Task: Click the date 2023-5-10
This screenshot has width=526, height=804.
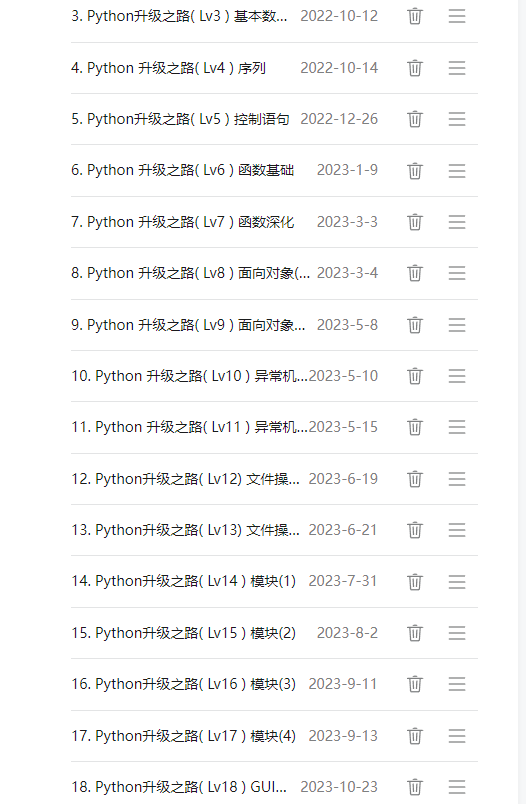Action: click(343, 376)
